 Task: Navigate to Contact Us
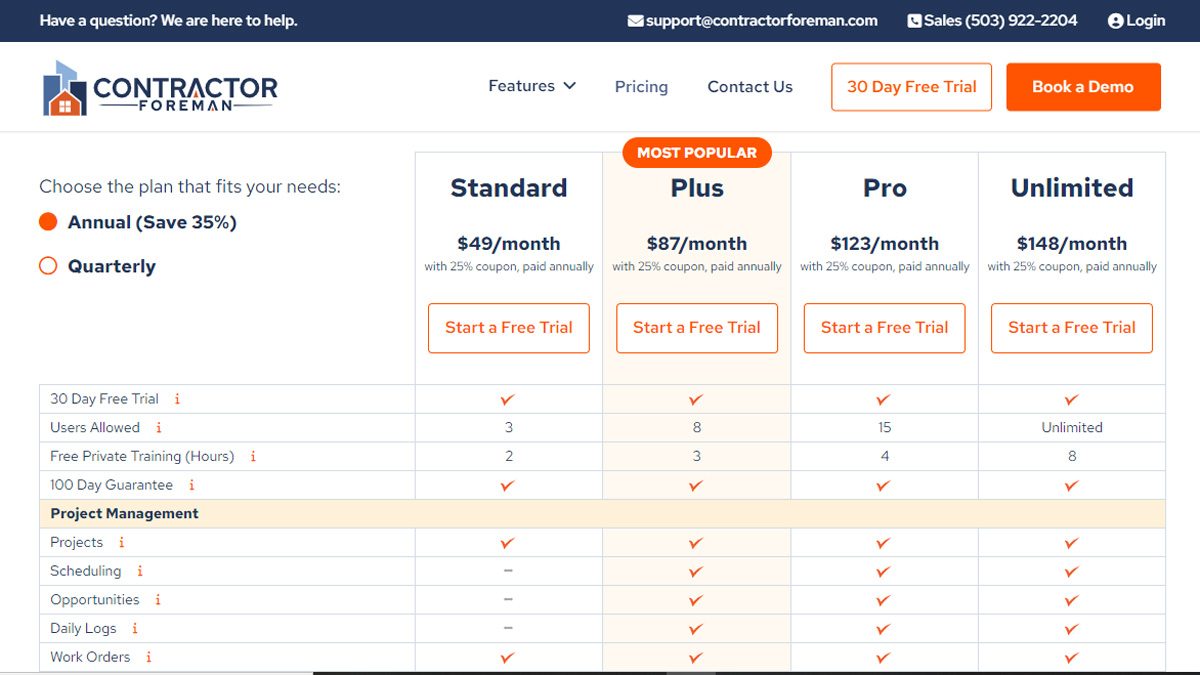[749, 87]
